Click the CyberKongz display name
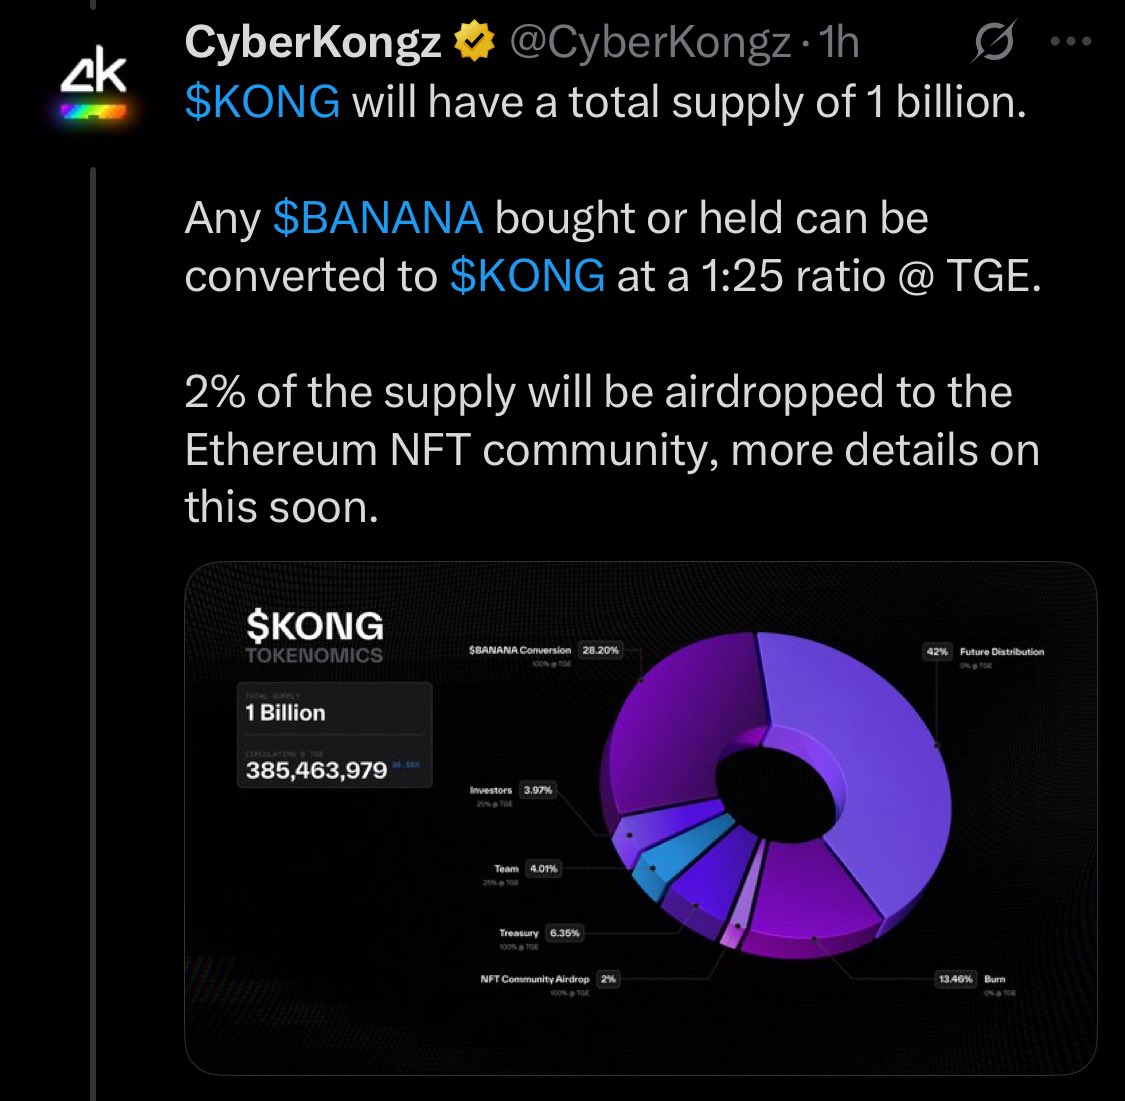Viewport: 1125px width, 1101px height. pyautogui.click(x=312, y=43)
